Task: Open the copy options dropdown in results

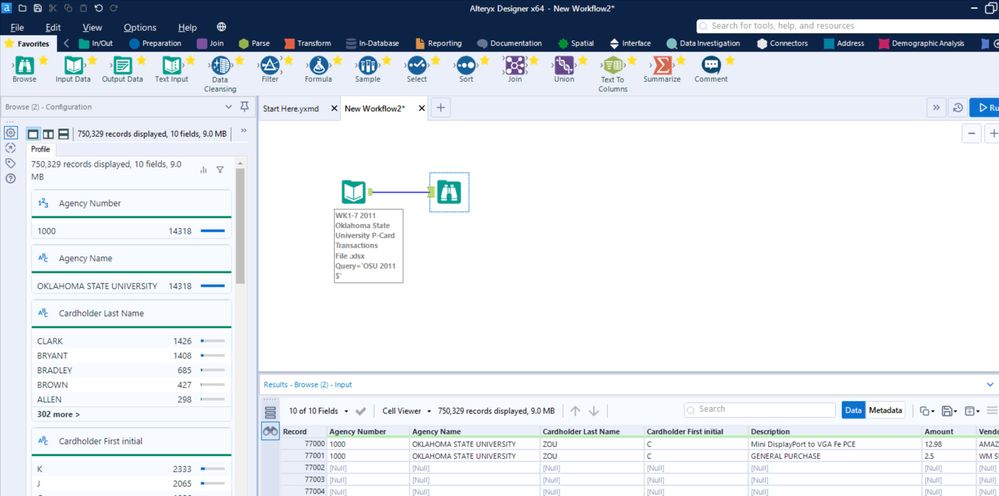Action: click(x=927, y=411)
